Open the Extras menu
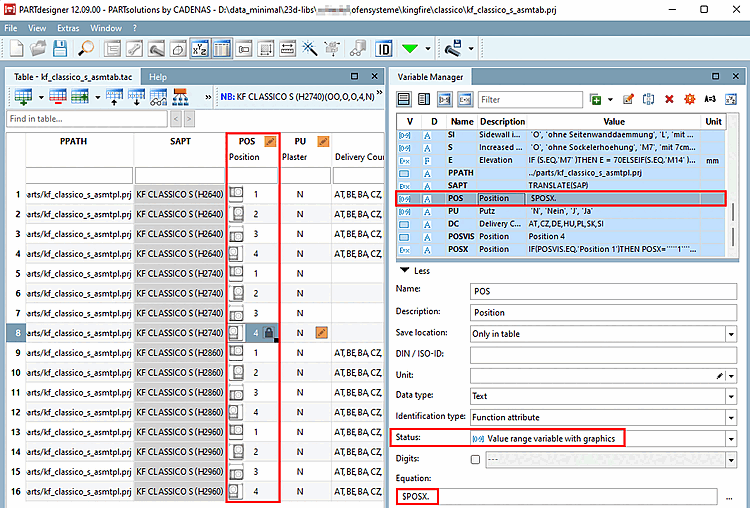Screen dimensions: 750x508 68,28
